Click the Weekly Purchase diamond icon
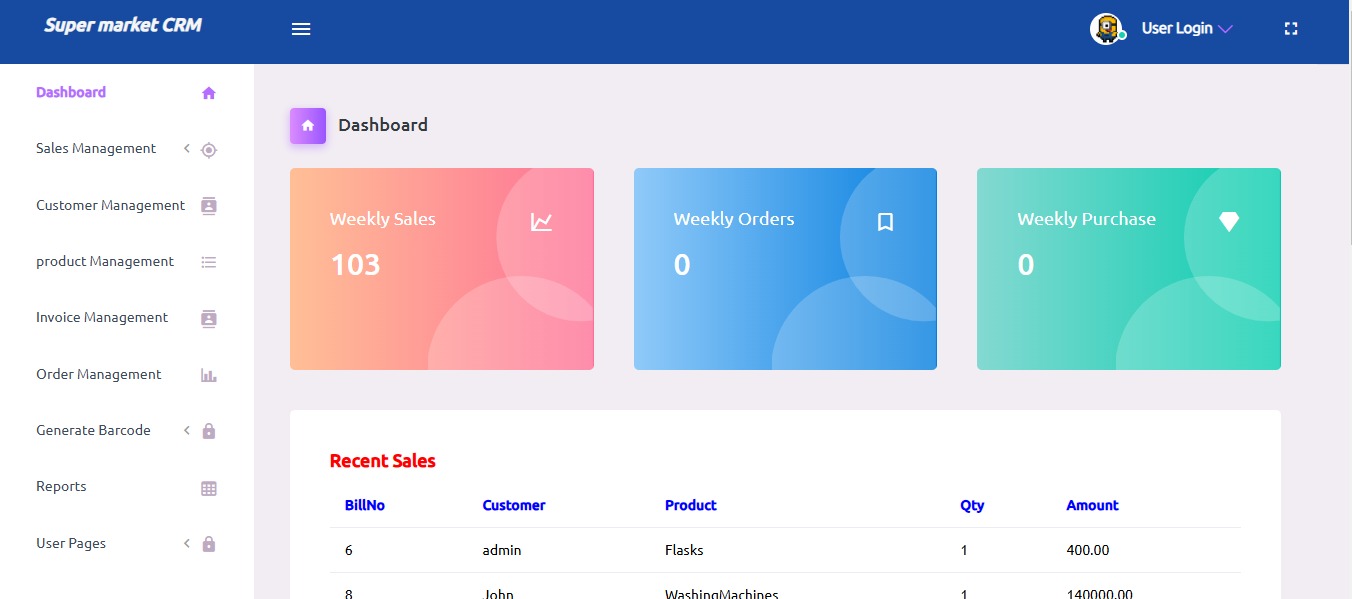The height and width of the screenshot is (599, 1352). pyautogui.click(x=1229, y=222)
